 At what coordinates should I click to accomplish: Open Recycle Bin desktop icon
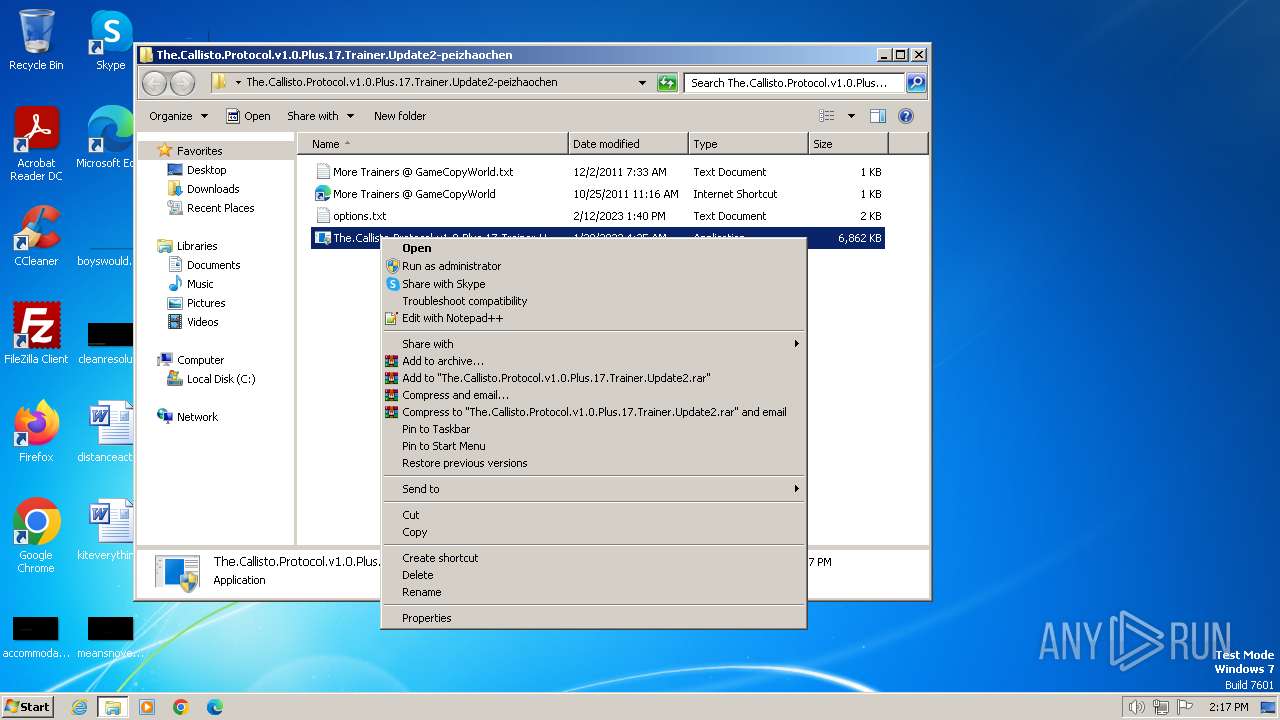[36, 40]
